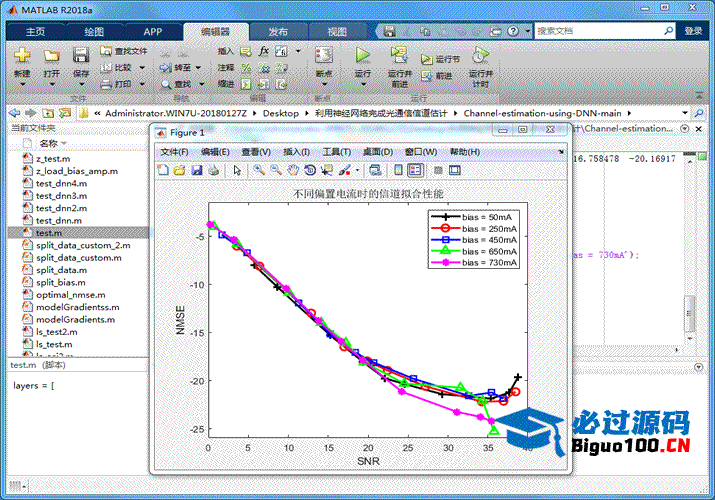Click the Data Cursor tool in Figure toolbar
This screenshot has width=715, height=500.
pos(326,170)
